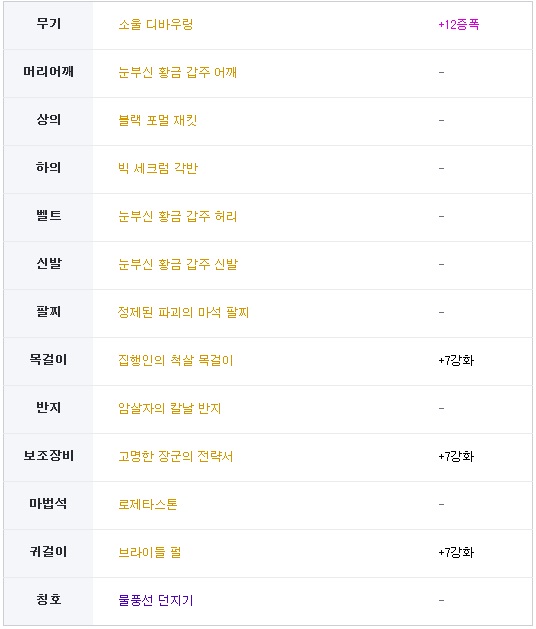The width and height of the screenshot is (536, 629).
Task: Click the 무기 slot header cell
Action: coord(49,26)
